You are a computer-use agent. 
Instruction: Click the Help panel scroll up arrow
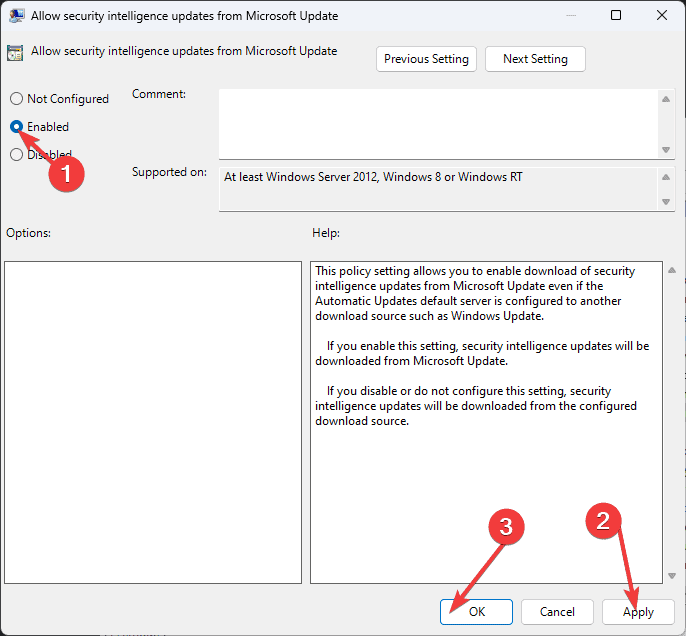pyautogui.click(x=672, y=270)
